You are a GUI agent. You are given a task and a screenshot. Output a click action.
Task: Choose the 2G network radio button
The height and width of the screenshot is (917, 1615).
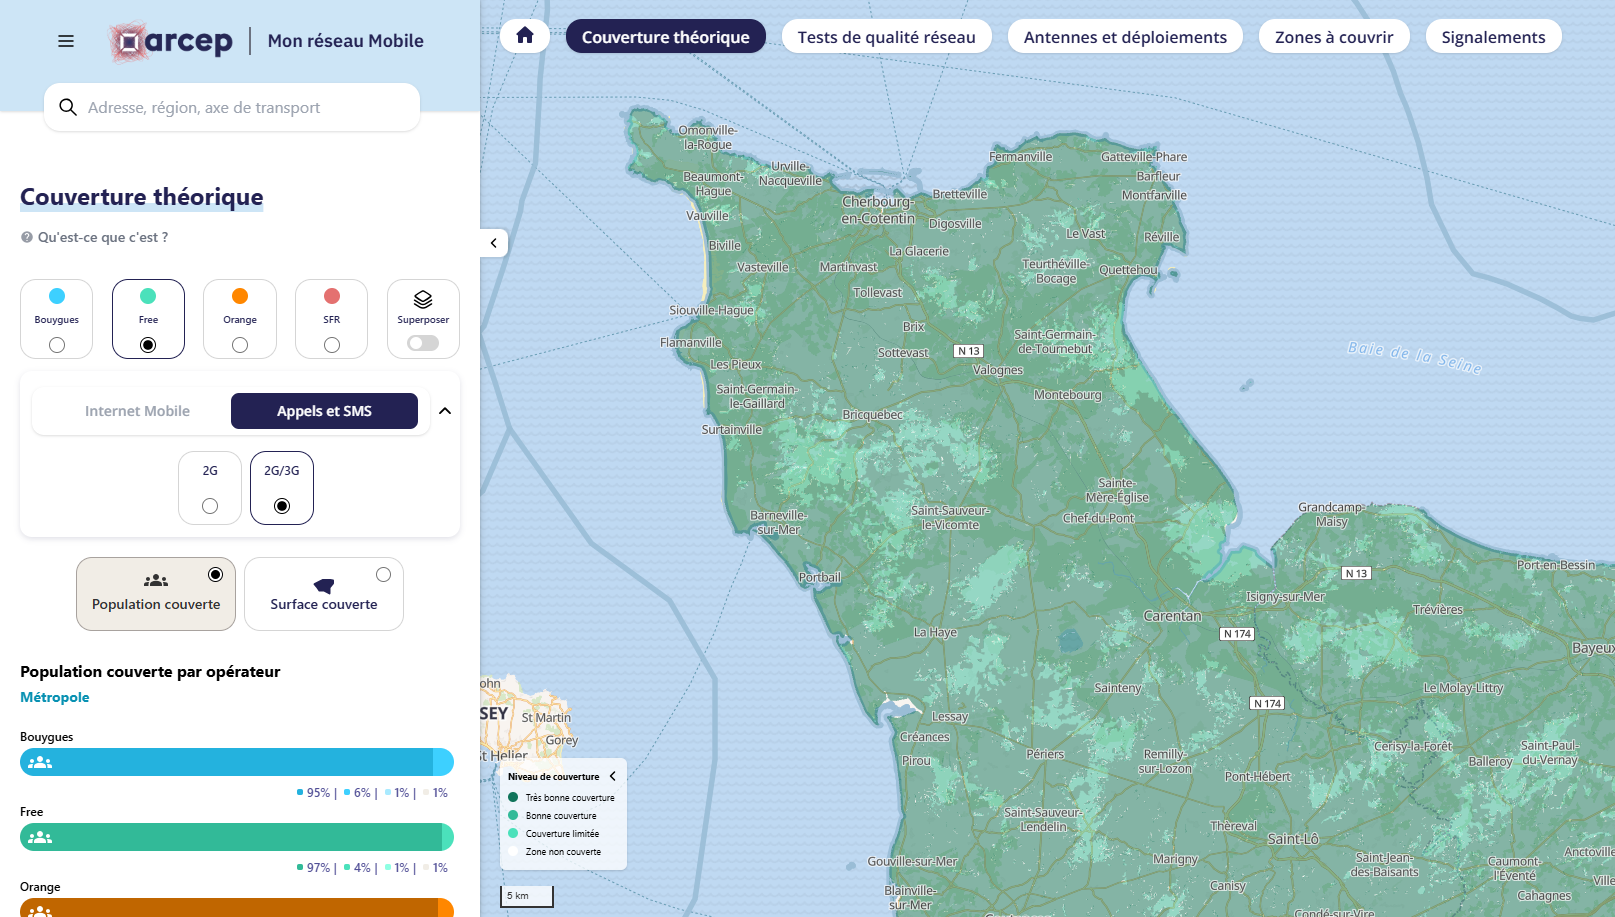(210, 506)
